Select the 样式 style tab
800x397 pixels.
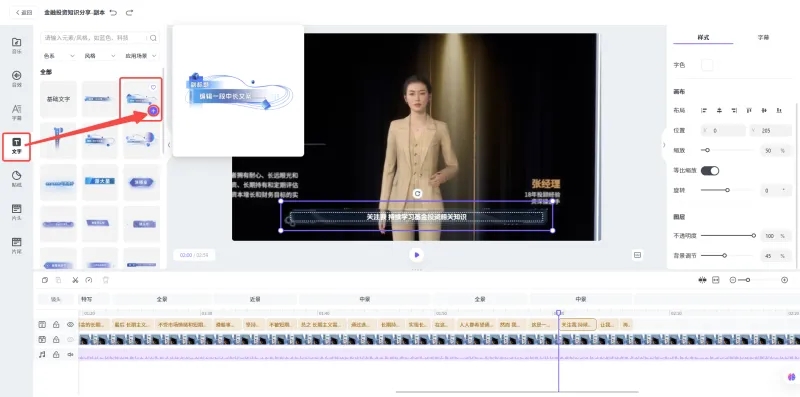[x=703, y=38]
